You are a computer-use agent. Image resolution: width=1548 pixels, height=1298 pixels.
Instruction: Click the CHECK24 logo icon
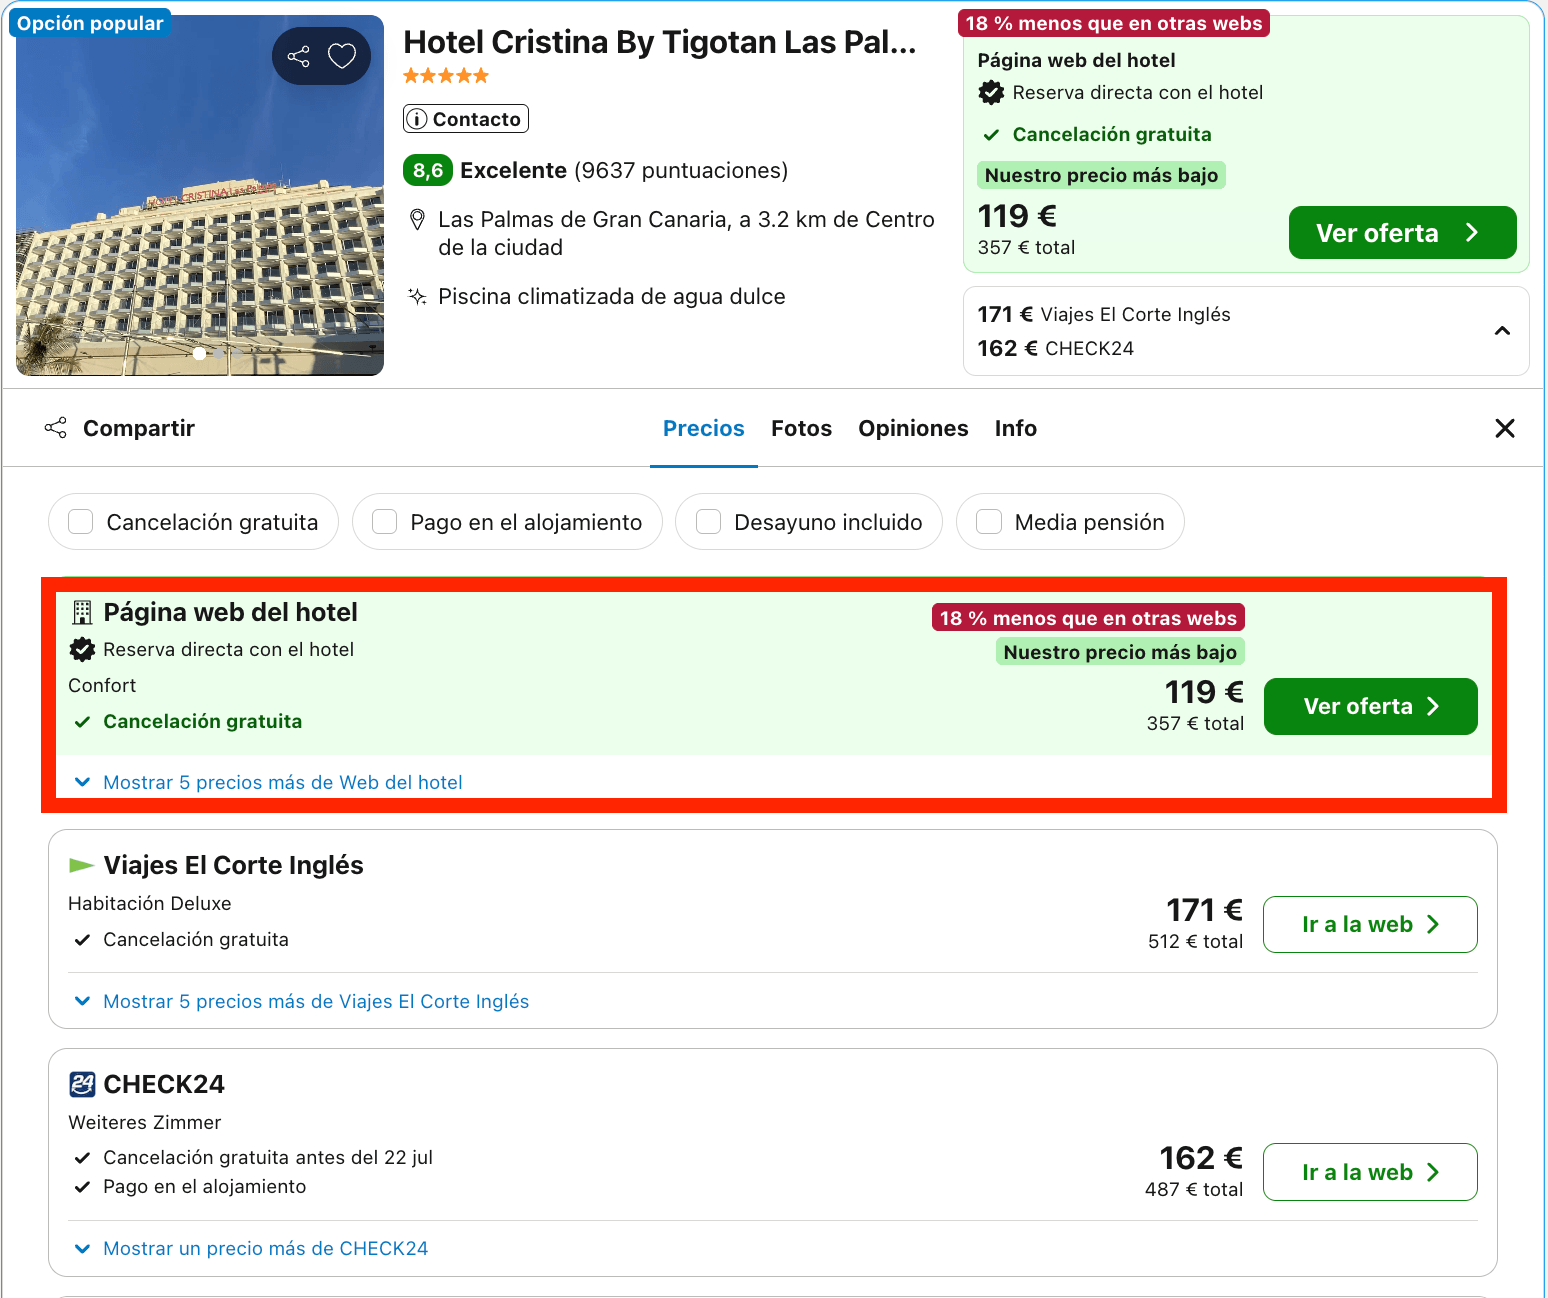pyautogui.click(x=82, y=1084)
